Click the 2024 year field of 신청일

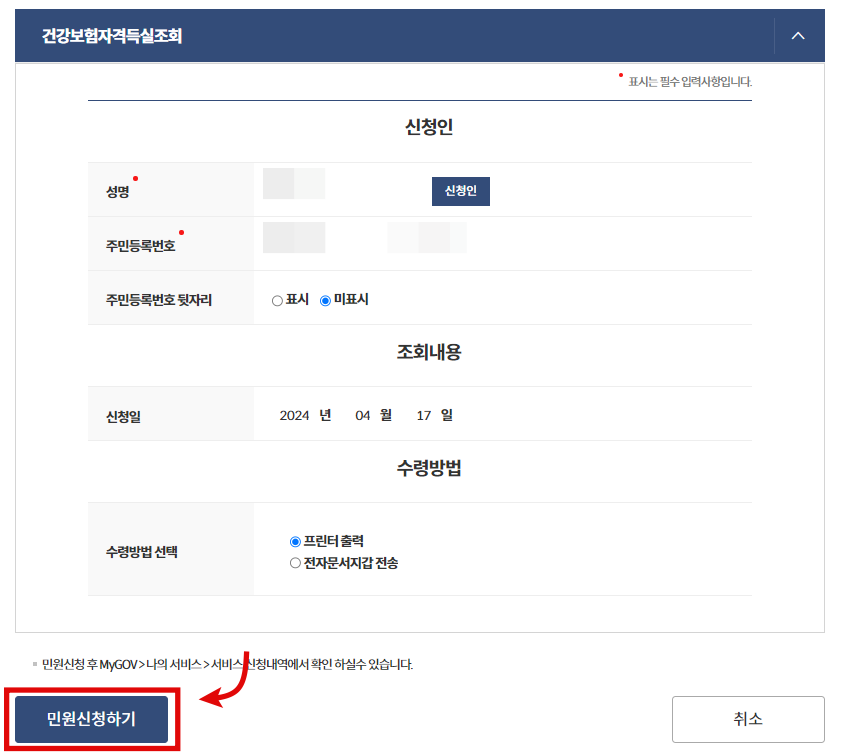[x=294, y=413]
